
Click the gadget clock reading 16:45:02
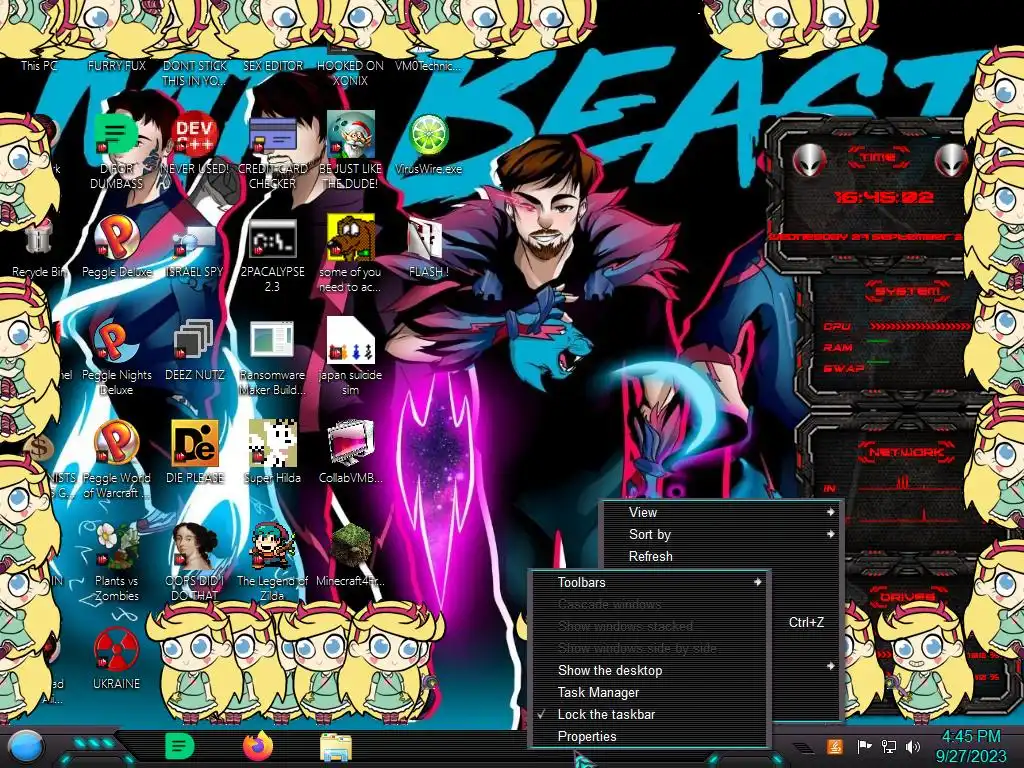pyautogui.click(x=884, y=197)
